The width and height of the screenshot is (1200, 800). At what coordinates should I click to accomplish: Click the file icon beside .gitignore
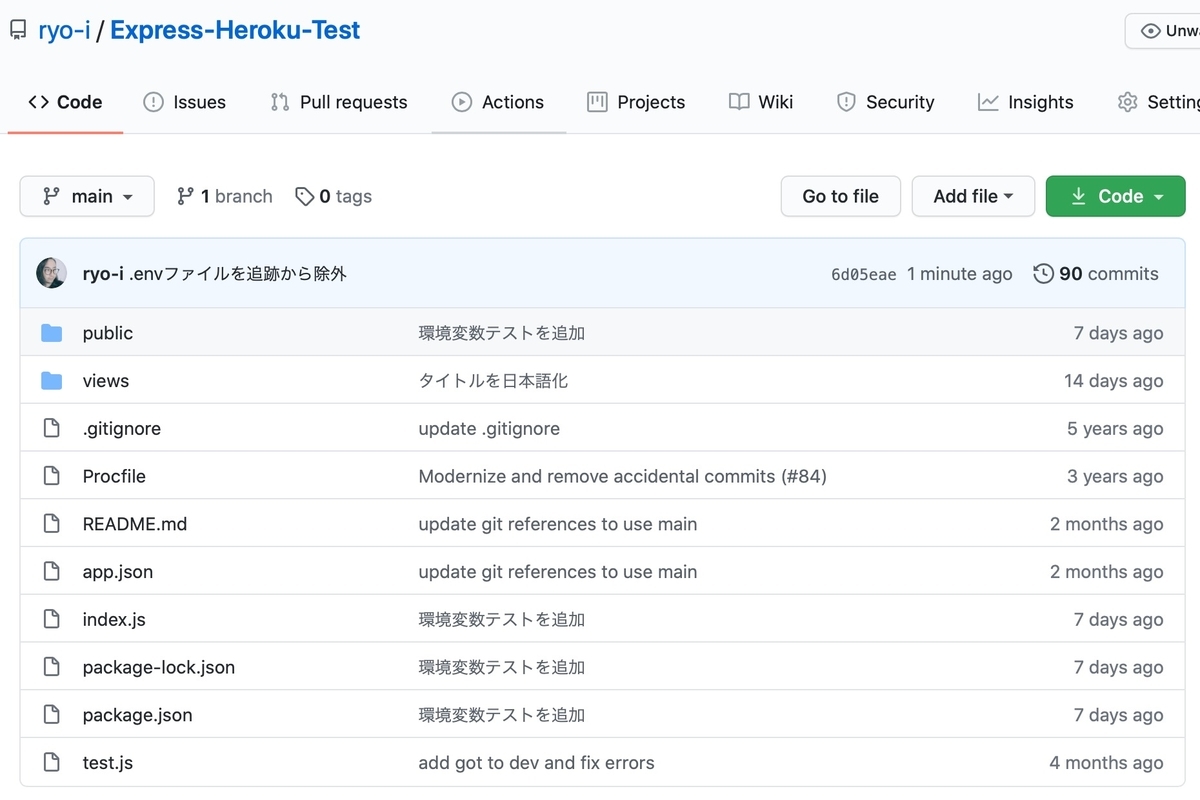52,428
